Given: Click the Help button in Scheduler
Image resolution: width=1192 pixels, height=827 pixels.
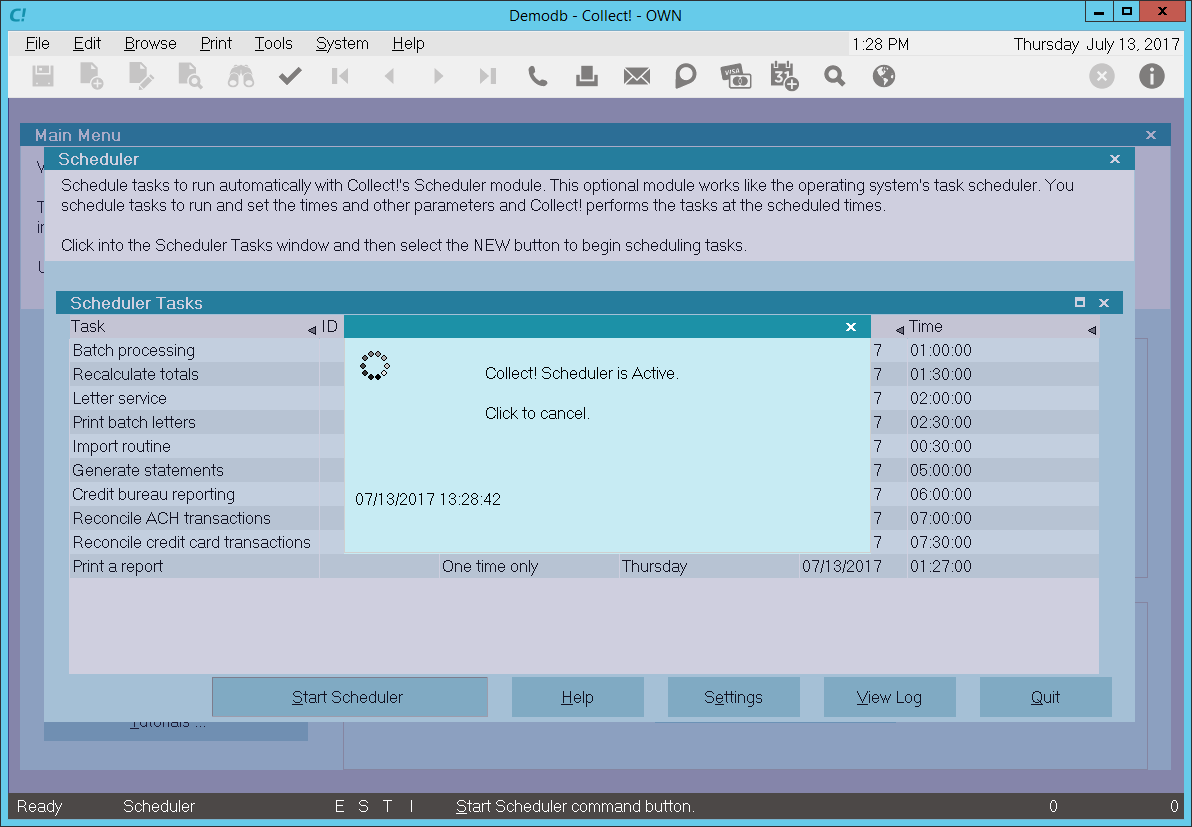Looking at the screenshot, I should [578, 697].
